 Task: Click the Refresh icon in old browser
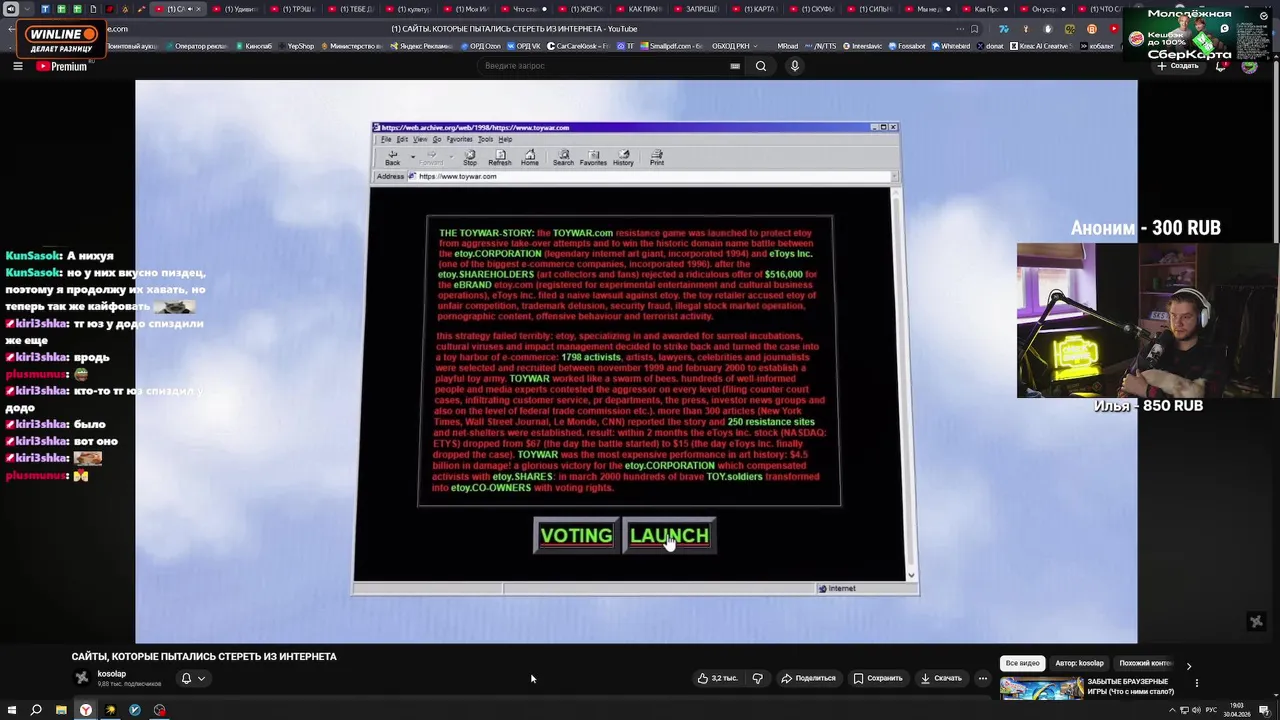click(499, 157)
